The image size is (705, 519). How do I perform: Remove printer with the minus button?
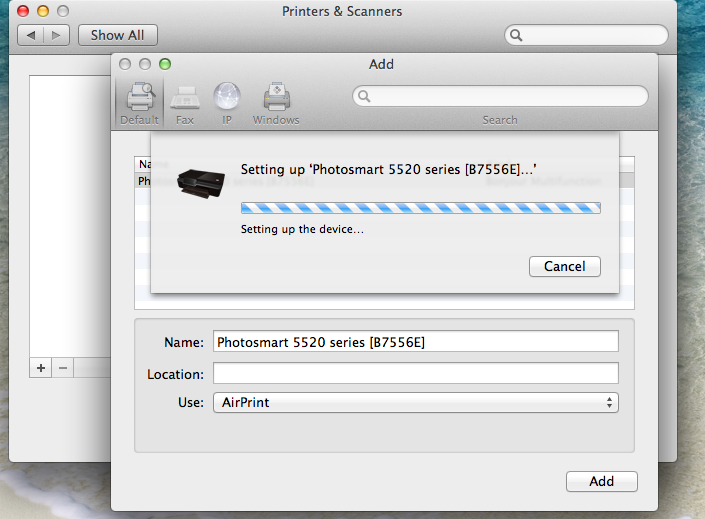(x=63, y=368)
